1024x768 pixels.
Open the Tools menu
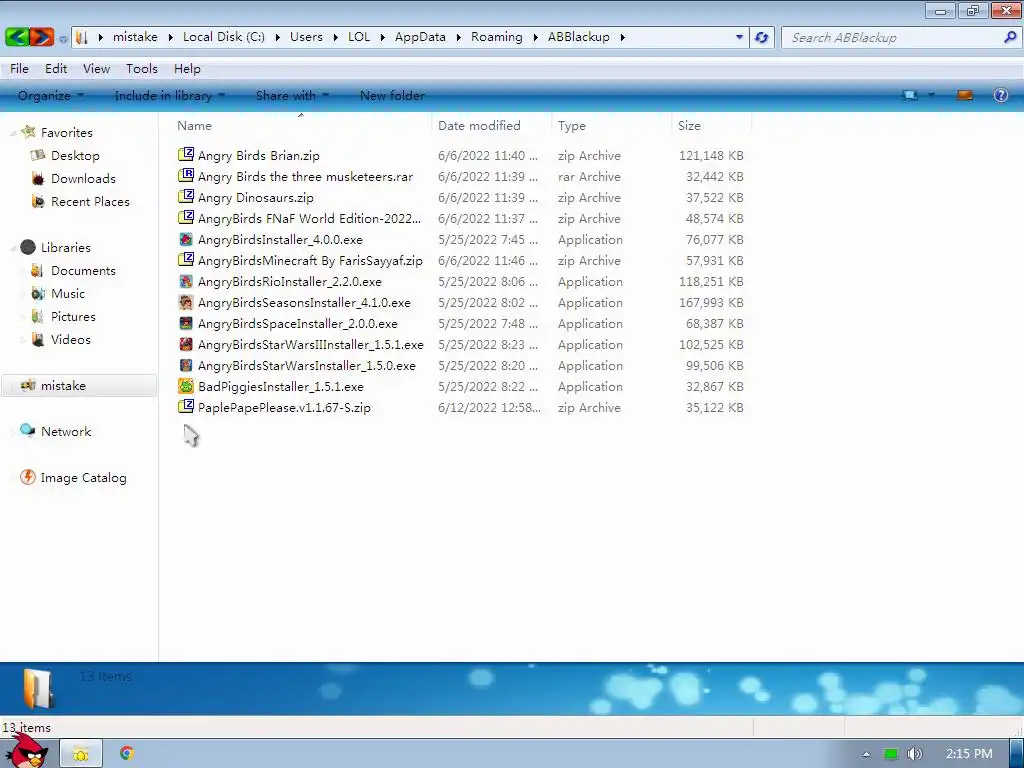[x=142, y=69]
